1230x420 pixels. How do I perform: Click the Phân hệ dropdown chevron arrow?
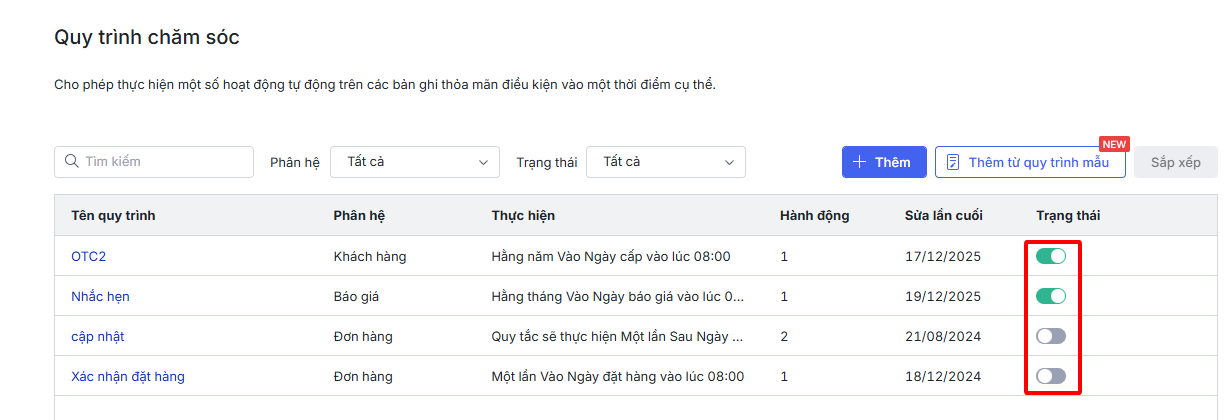click(x=484, y=162)
